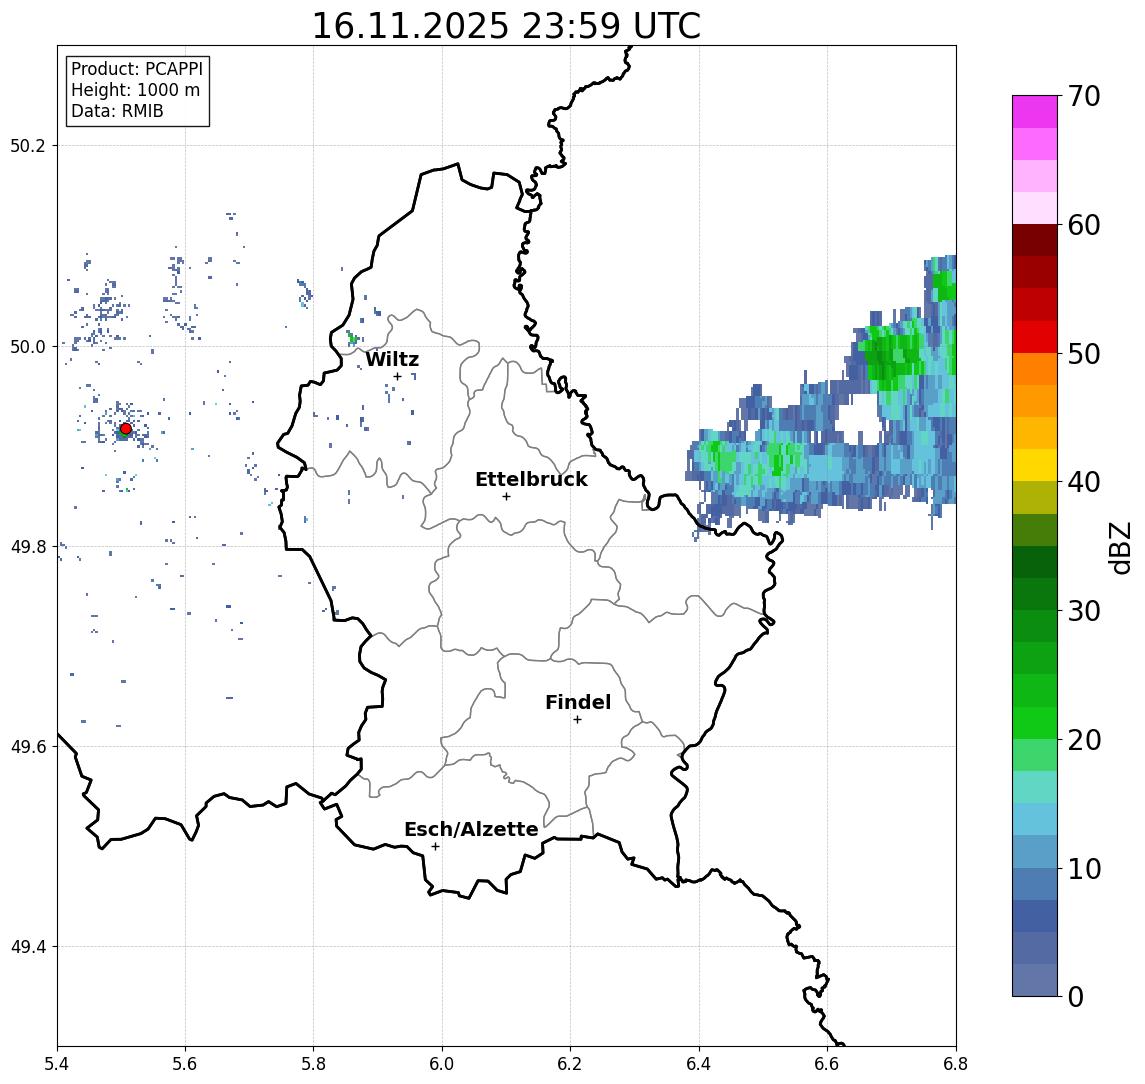Click the 'Data: RMIB' text
Viewport: 1145px width, 1084px height.
tap(117, 111)
